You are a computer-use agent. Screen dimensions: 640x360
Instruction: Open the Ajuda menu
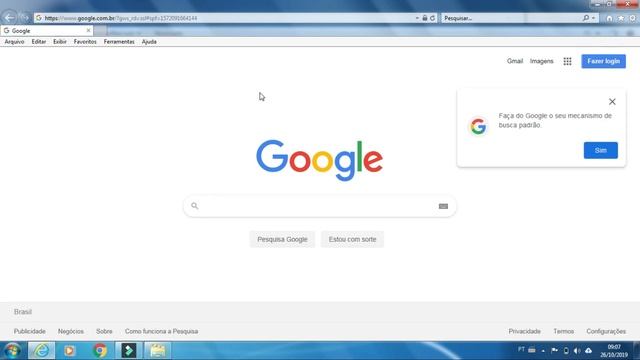tap(149, 42)
